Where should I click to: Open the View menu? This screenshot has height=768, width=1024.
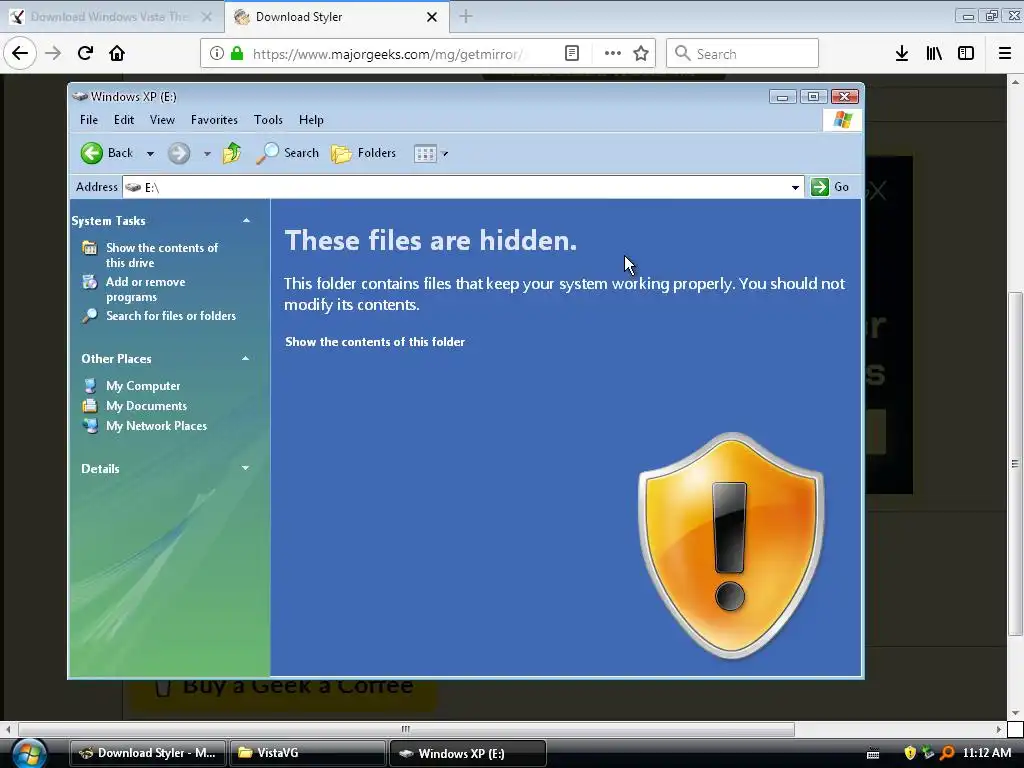click(x=162, y=120)
